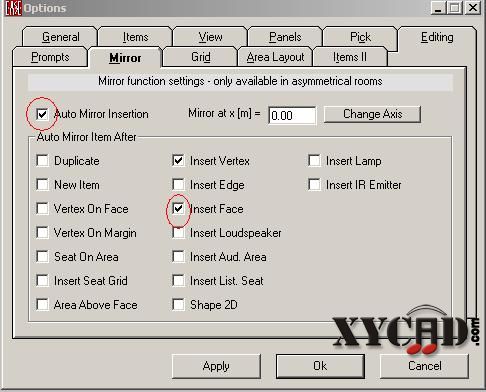Cancel the Options dialog
The width and height of the screenshot is (486, 392).
pyautogui.click(x=424, y=366)
